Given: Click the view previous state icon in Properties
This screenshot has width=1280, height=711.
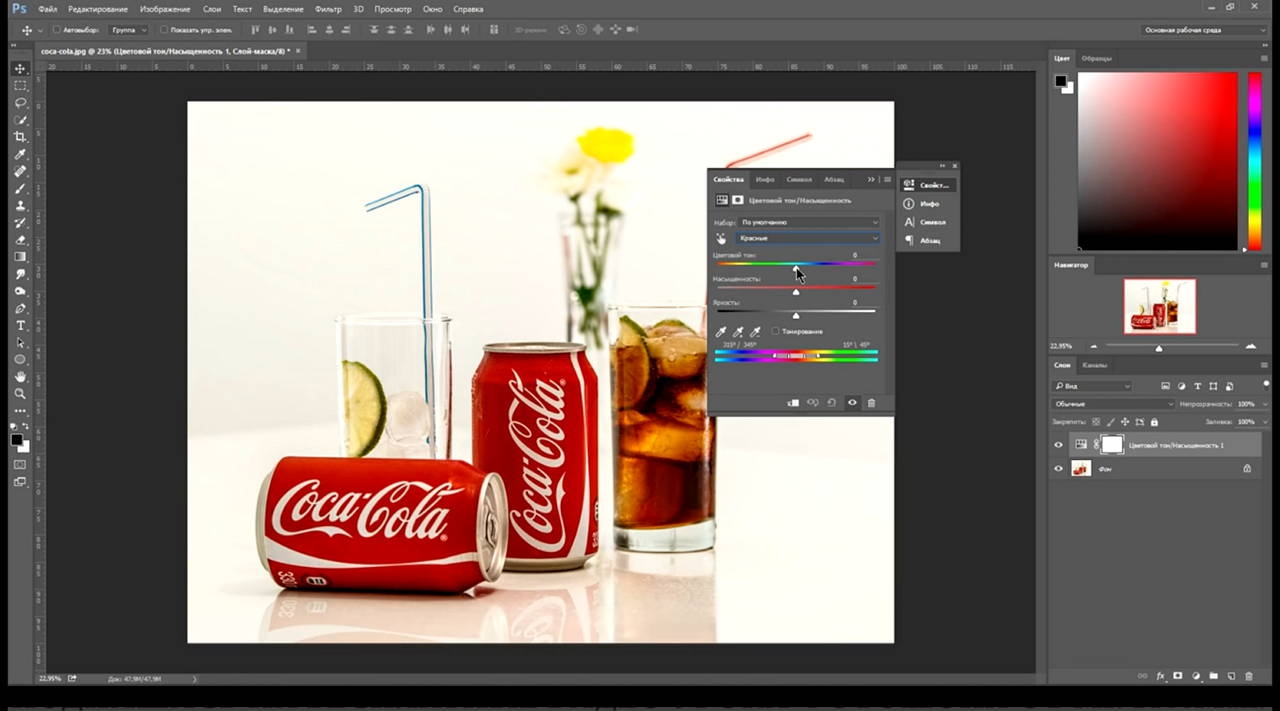Looking at the screenshot, I should tap(812, 402).
